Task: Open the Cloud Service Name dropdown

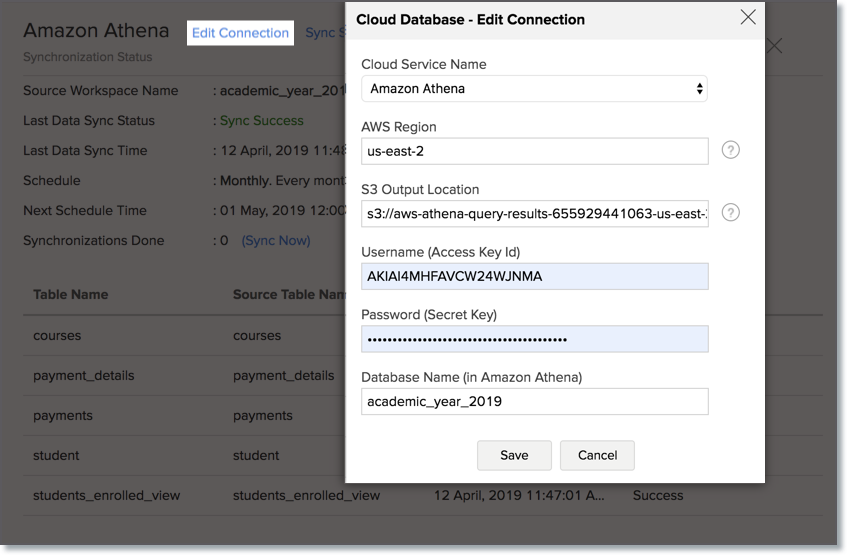Action: (x=534, y=89)
